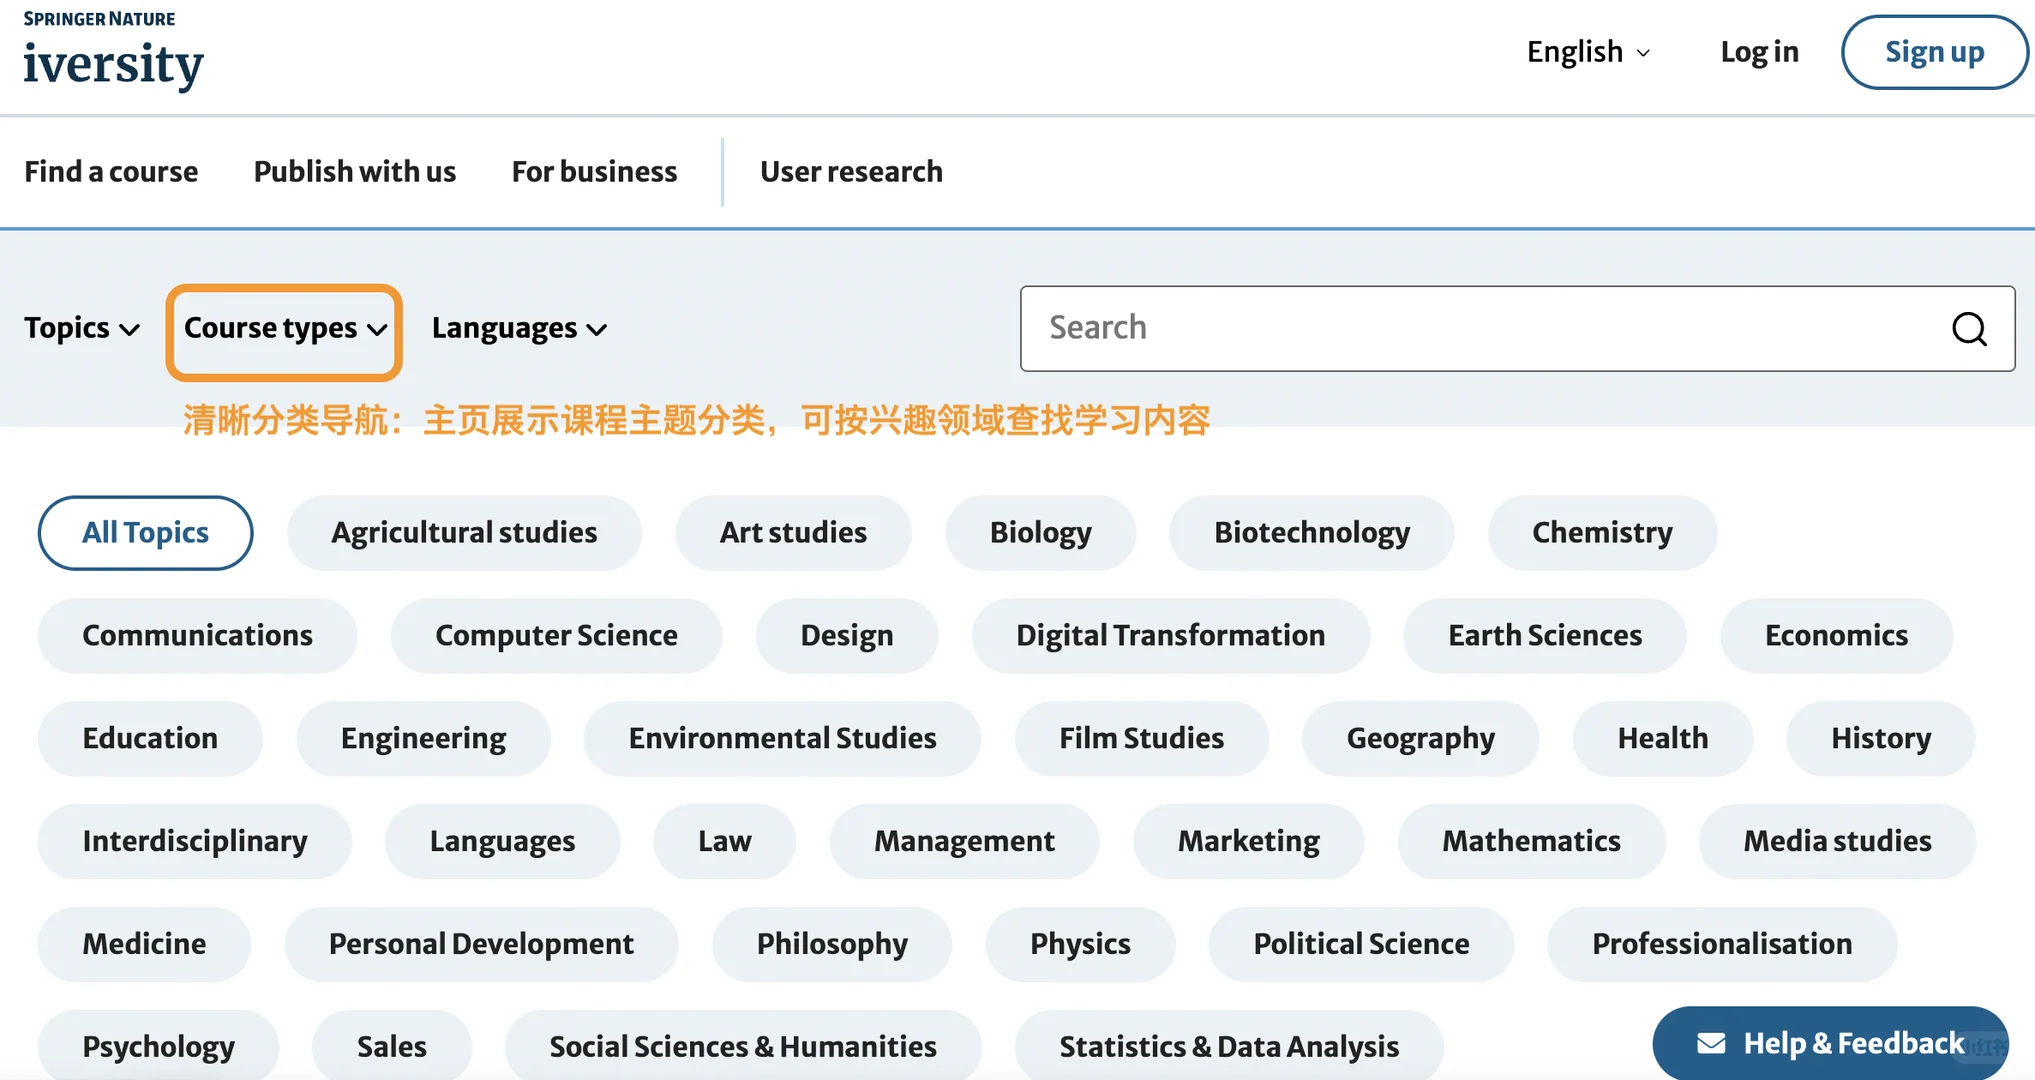Viewport: 2035px width, 1080px height.
Task: Open the English language selector
Action: (x=1587, y=52)
